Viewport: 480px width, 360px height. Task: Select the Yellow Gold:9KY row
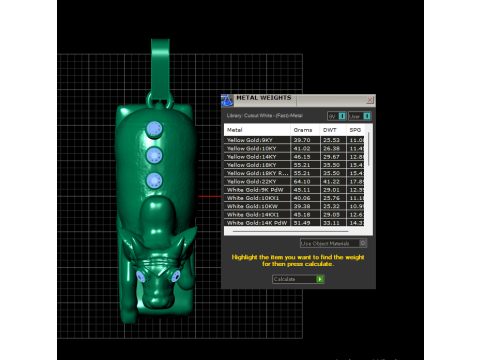294,140
